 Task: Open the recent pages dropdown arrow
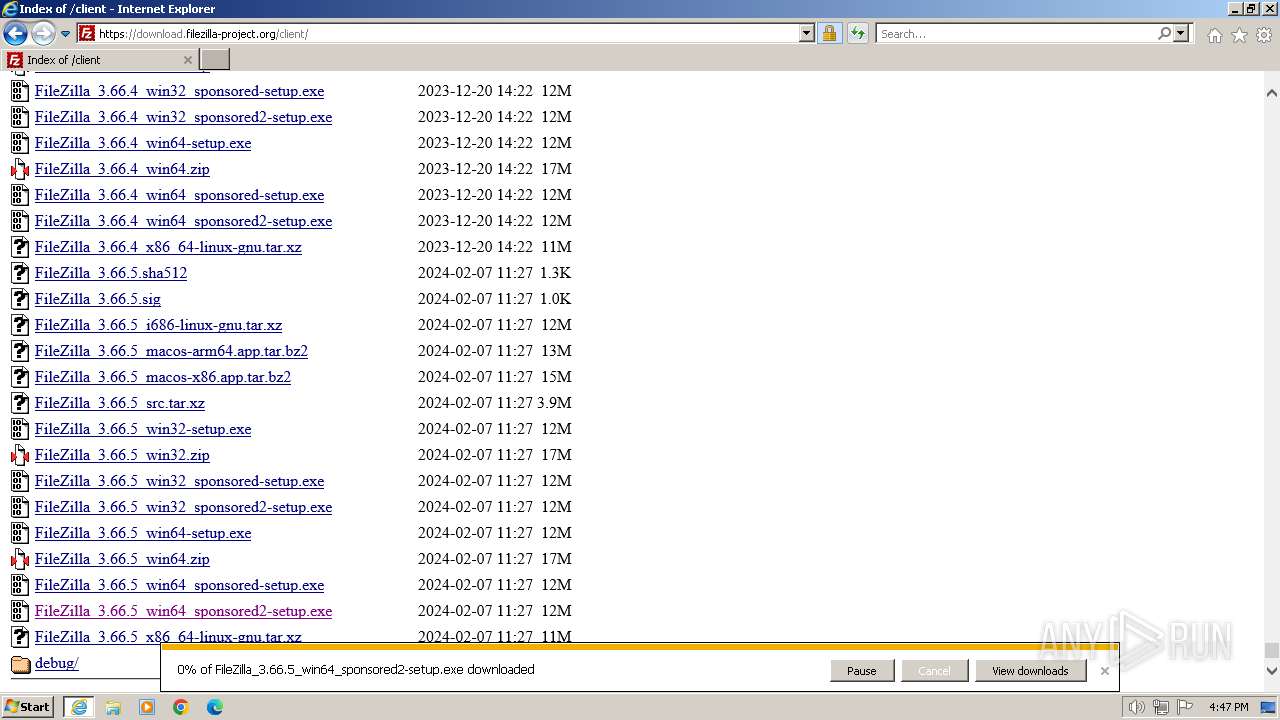coord(66,34)
